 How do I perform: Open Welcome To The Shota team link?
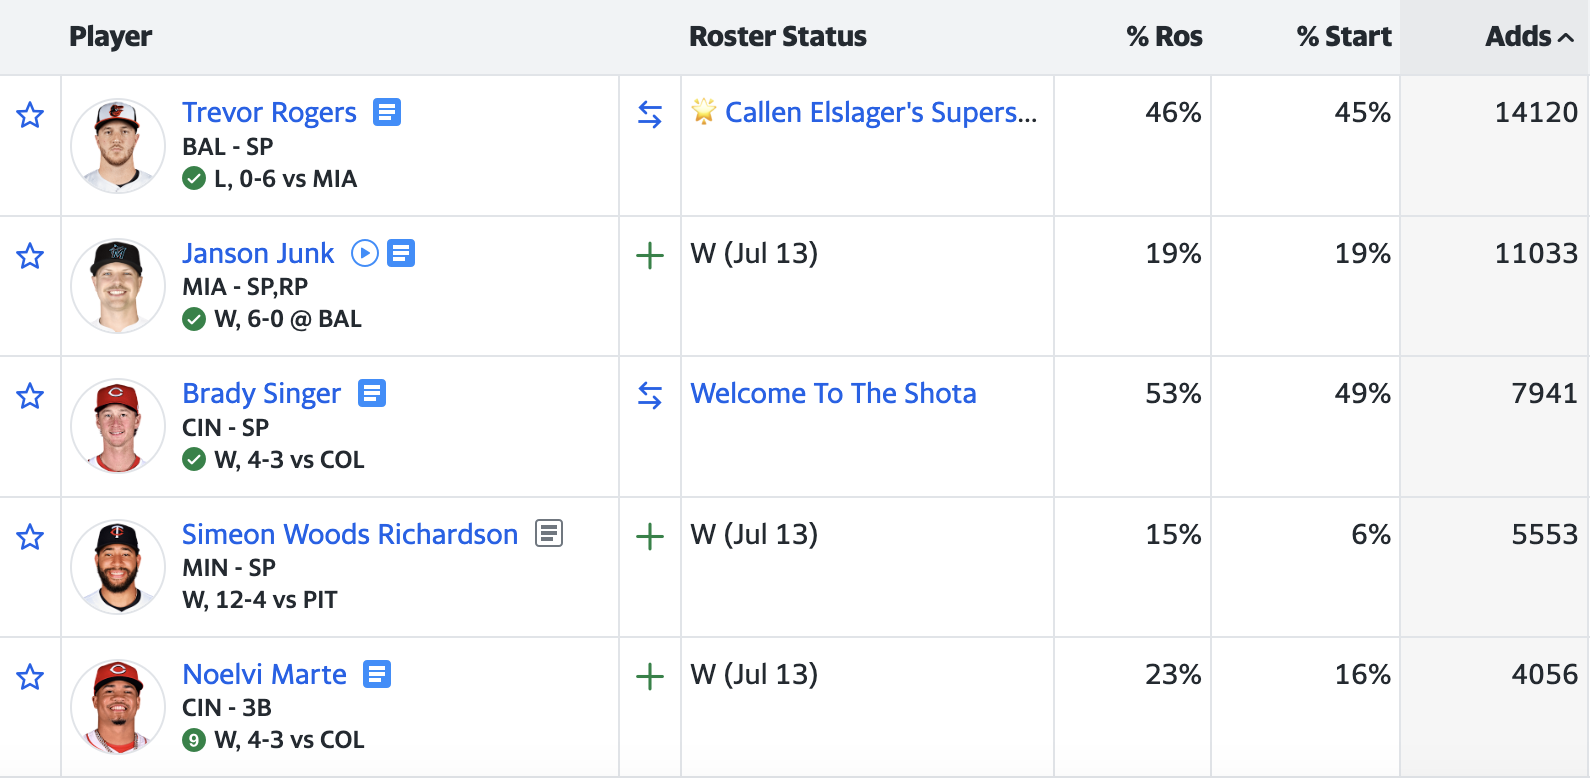point(833,394)
